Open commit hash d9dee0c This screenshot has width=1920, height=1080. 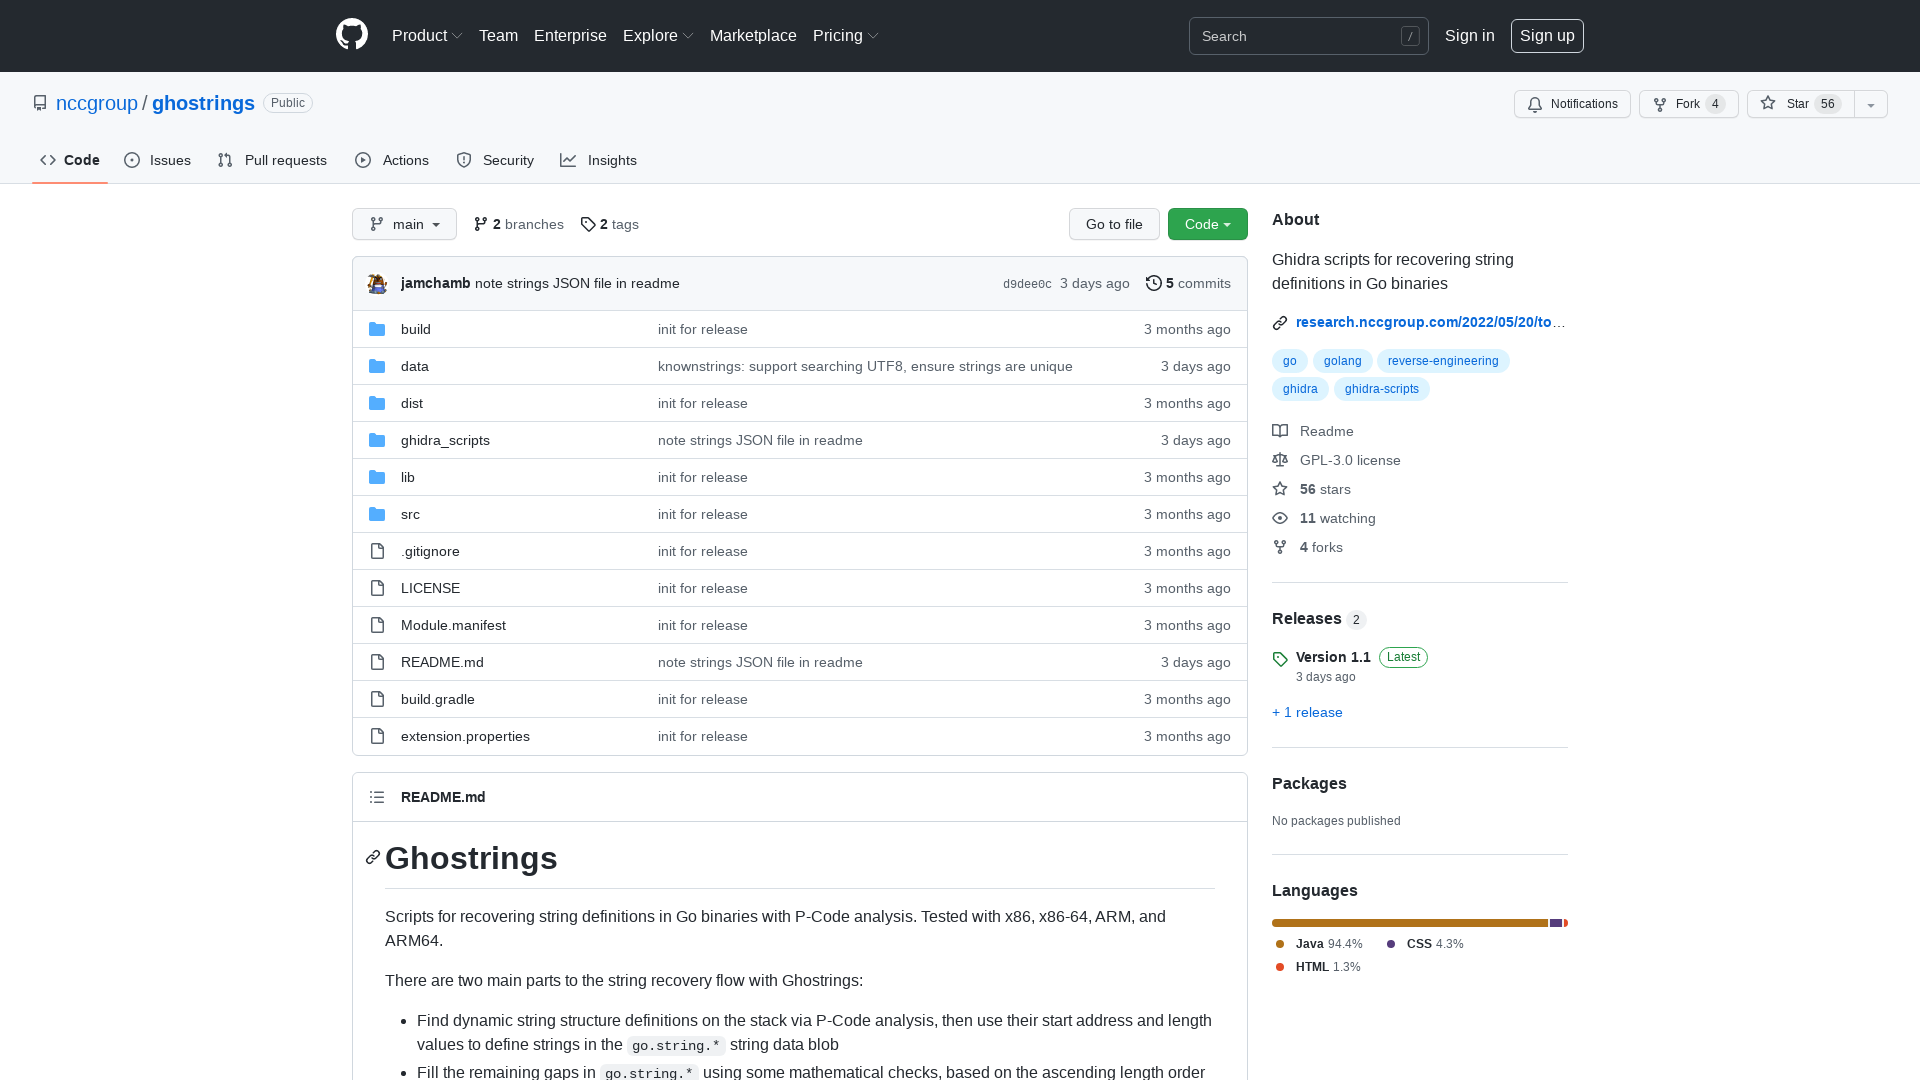pyautogui.click(x=1027, y=284)
